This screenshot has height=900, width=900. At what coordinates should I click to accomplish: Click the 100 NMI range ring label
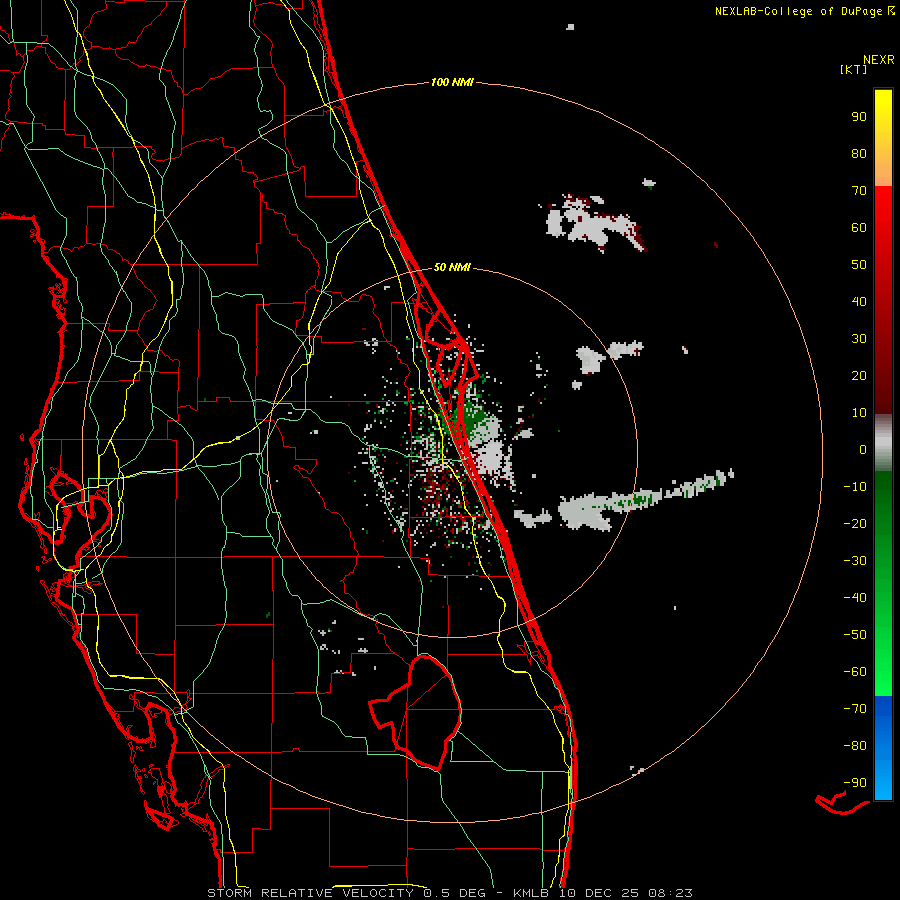[x=452, y=82]
